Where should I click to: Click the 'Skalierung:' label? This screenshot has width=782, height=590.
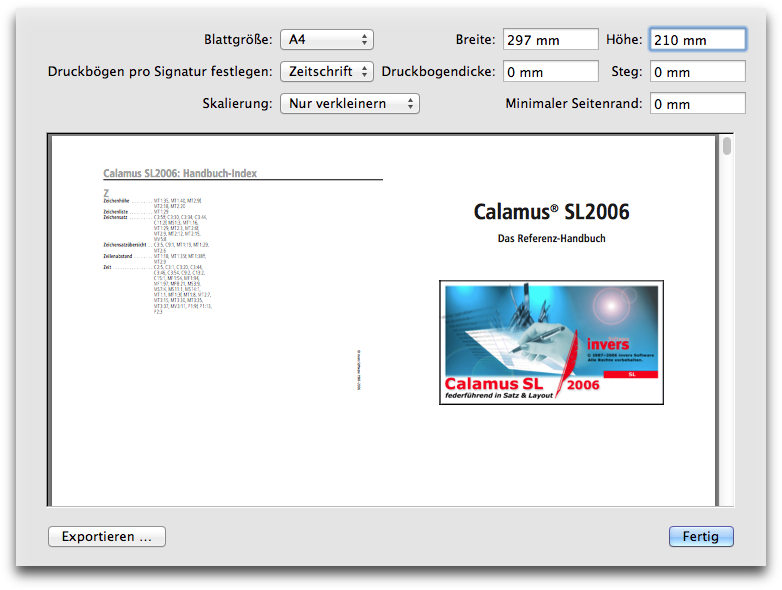click(237, 103)
